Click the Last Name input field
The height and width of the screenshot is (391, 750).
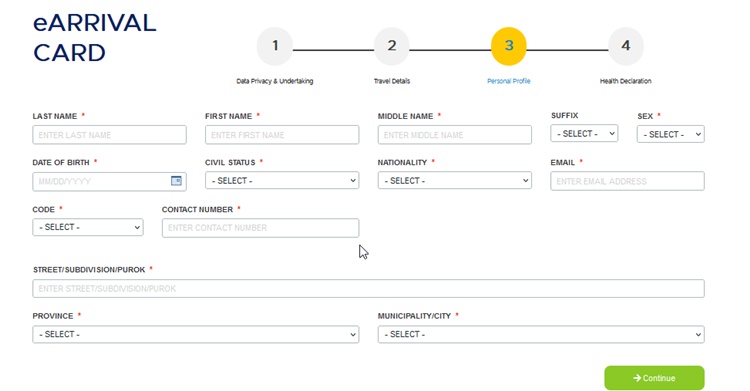(x=110, y=135)
